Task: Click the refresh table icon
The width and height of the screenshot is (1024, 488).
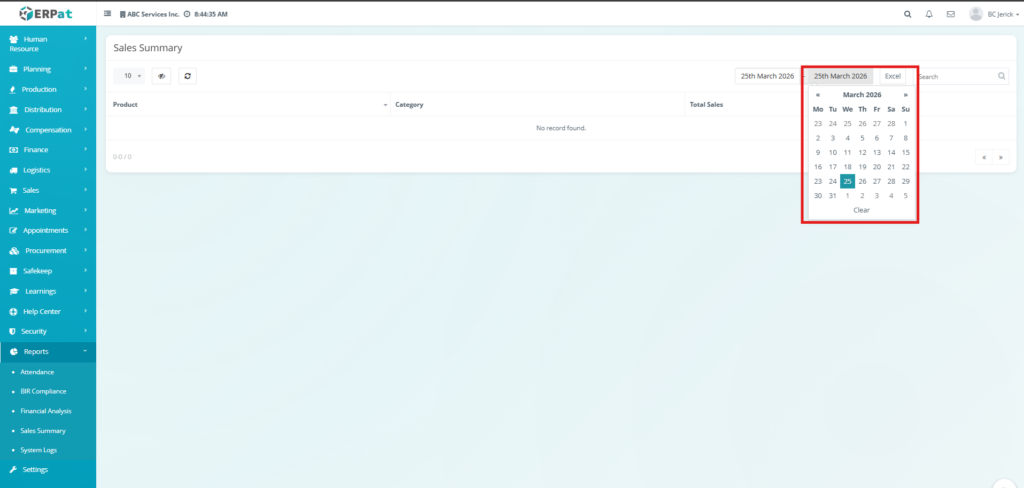Action: [x=187, y=76]
